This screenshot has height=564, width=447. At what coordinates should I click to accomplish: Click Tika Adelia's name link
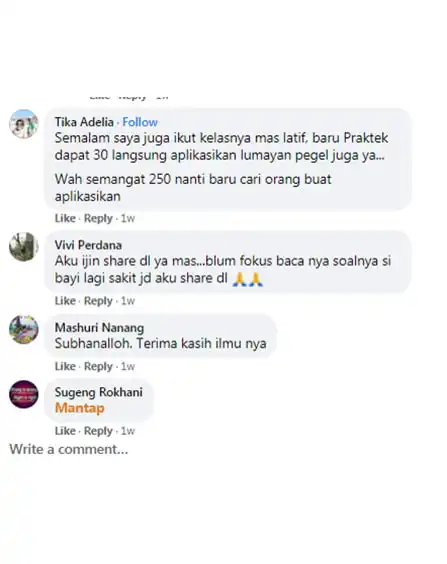(x=84, y=122)
